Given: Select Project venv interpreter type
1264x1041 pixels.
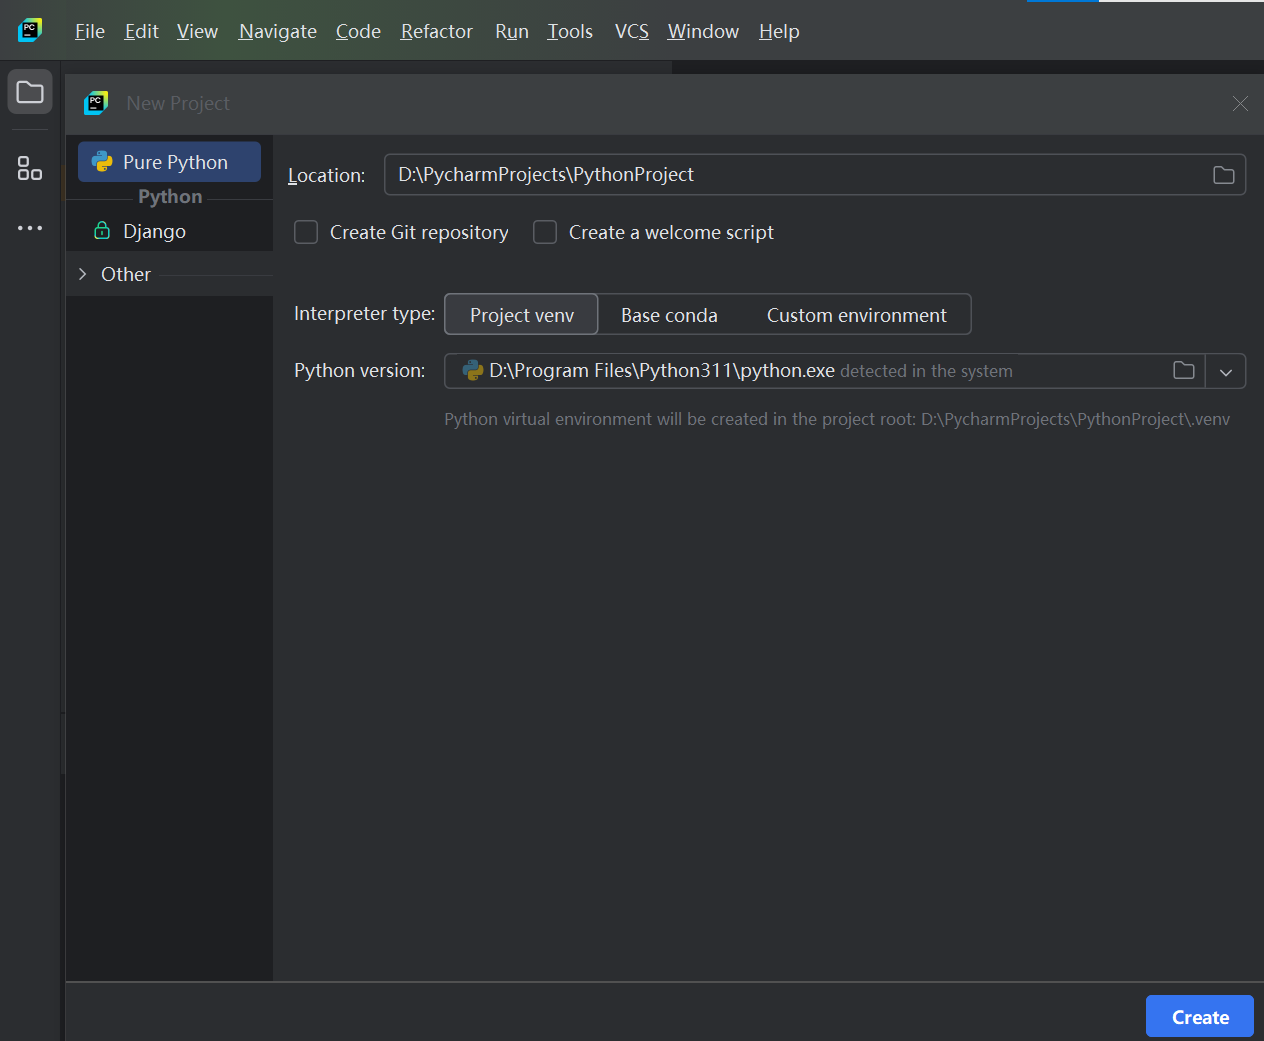Looking at the screenshot, I should coord(521,315).
